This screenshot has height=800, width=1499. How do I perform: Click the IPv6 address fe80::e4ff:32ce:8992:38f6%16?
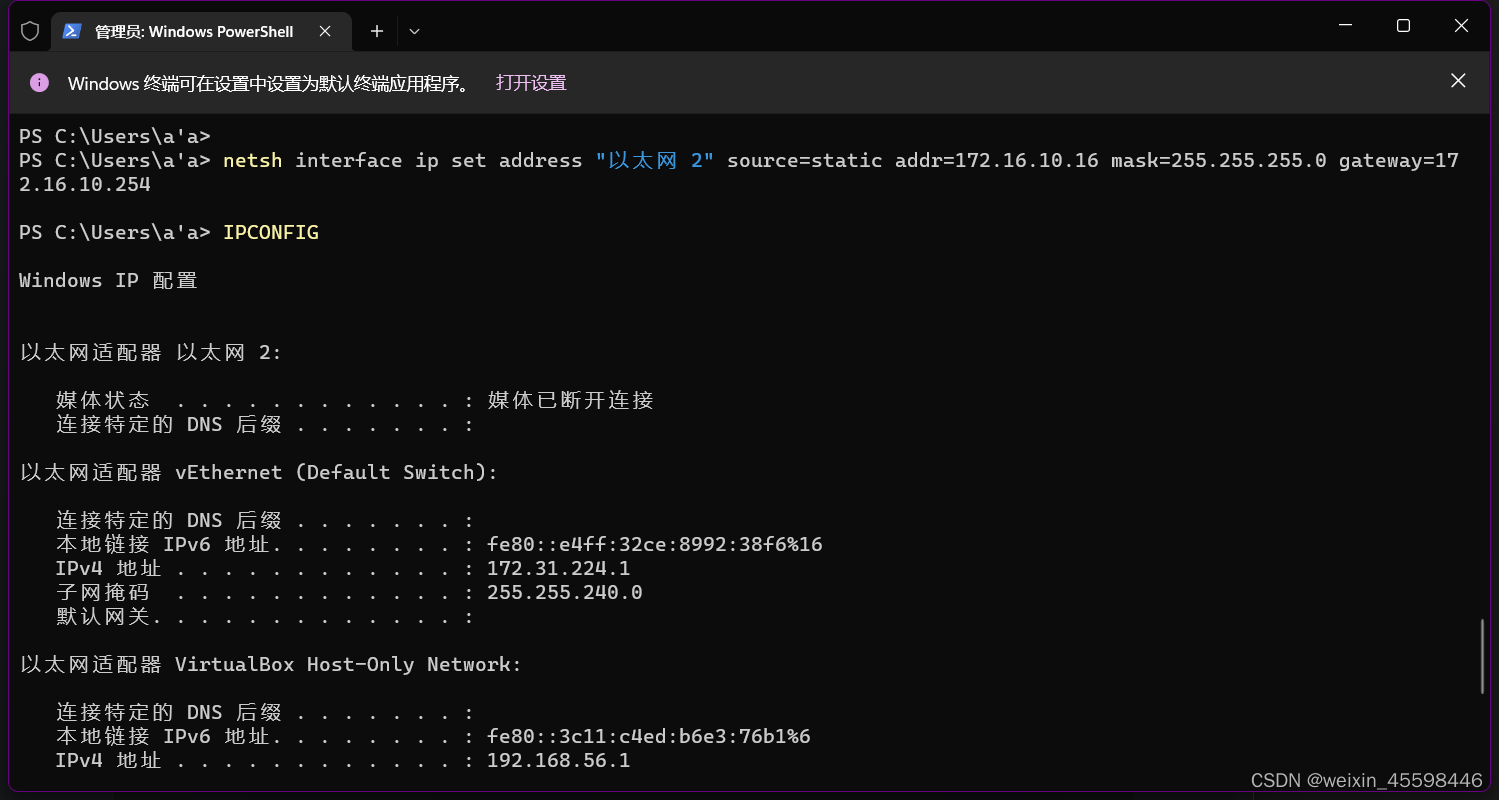point(655,544)
